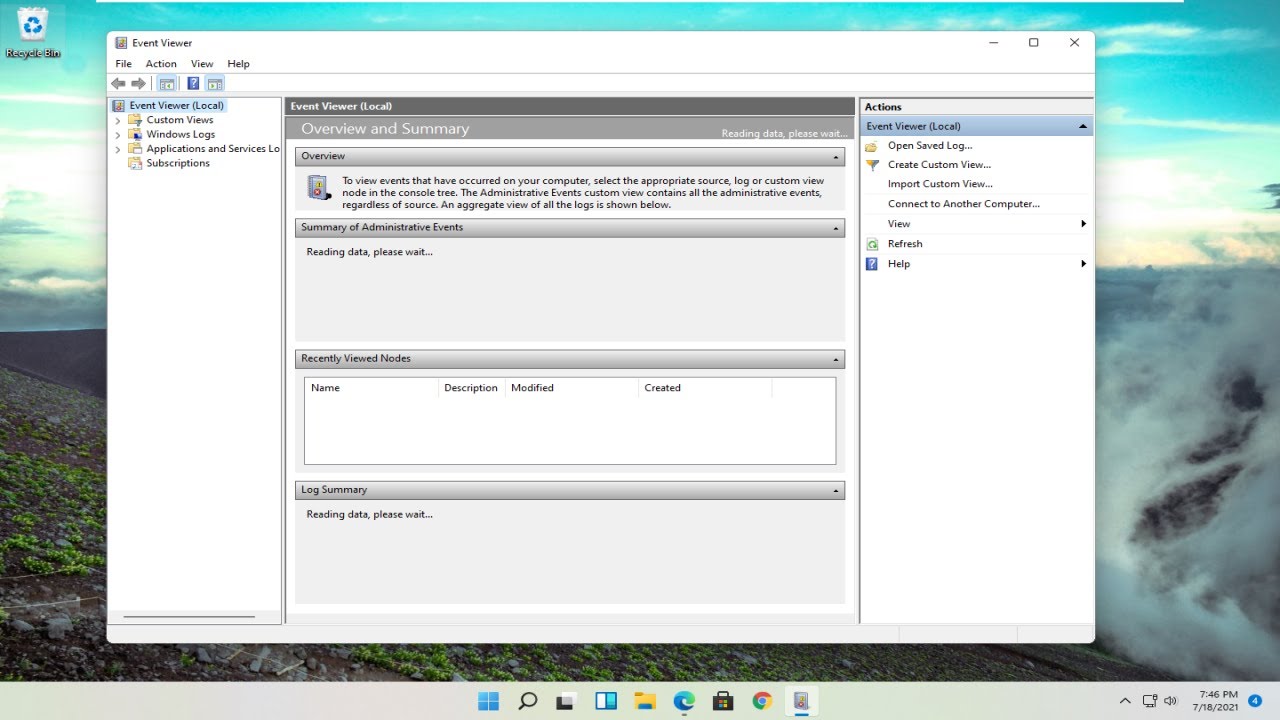The image size is (1280, 720).
Task: Open the Microsoft Edge taskbar icon
Action: (x=684, y=701)
